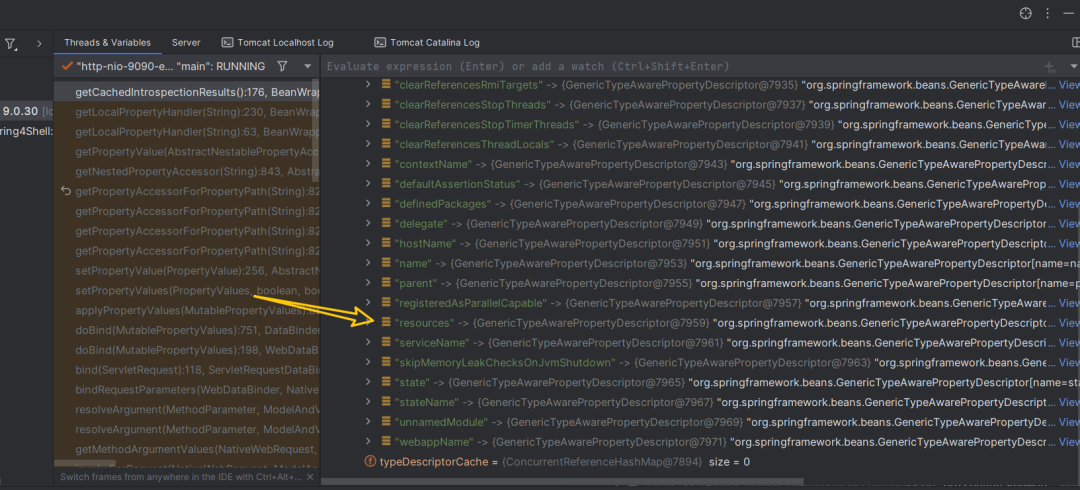
Task: Expand the "clearReferencesStopTimerThreads" entry
Action: click(x=368, y=125)
